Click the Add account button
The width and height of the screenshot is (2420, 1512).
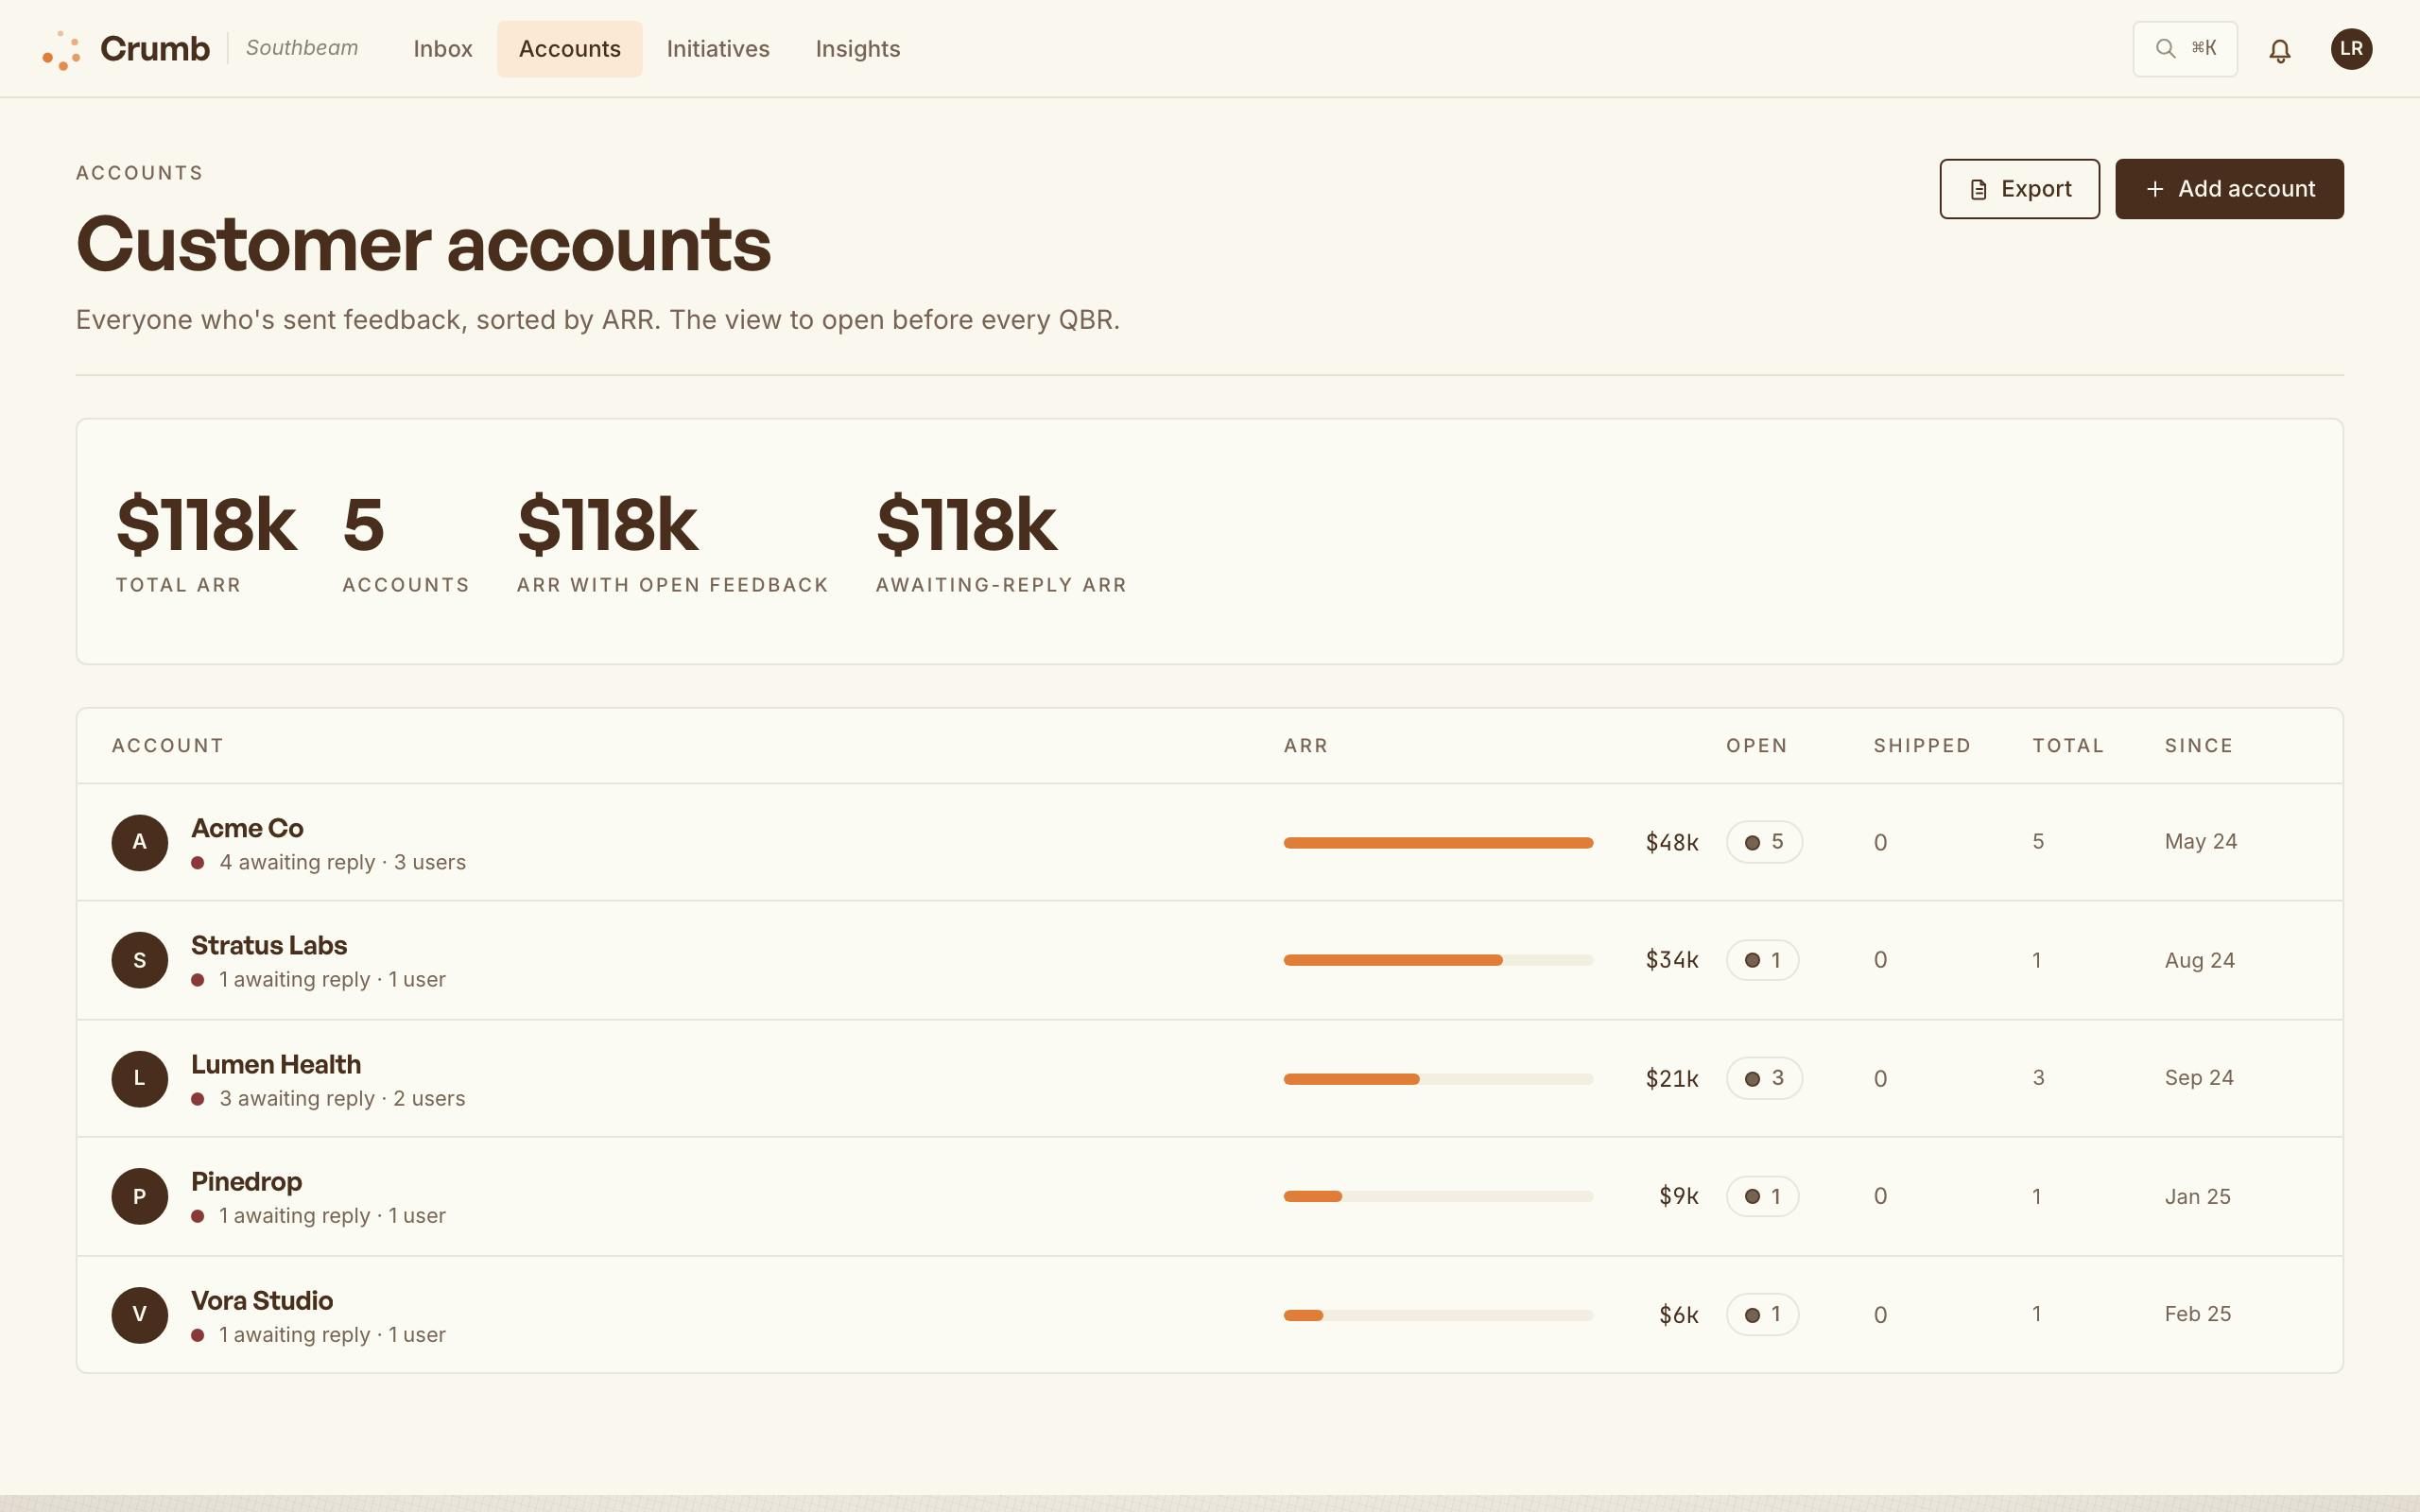tap(2229, 189)
